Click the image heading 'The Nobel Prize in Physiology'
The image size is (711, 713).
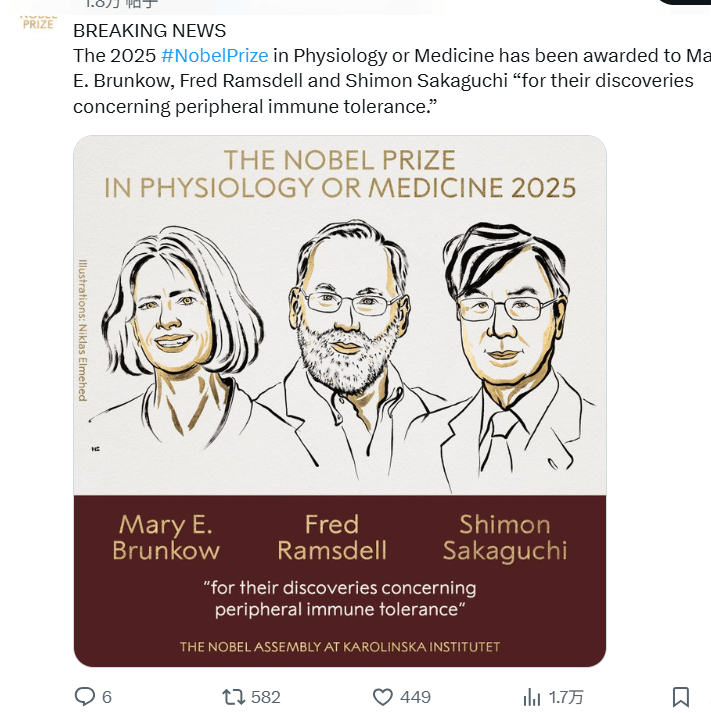(340, 173)
